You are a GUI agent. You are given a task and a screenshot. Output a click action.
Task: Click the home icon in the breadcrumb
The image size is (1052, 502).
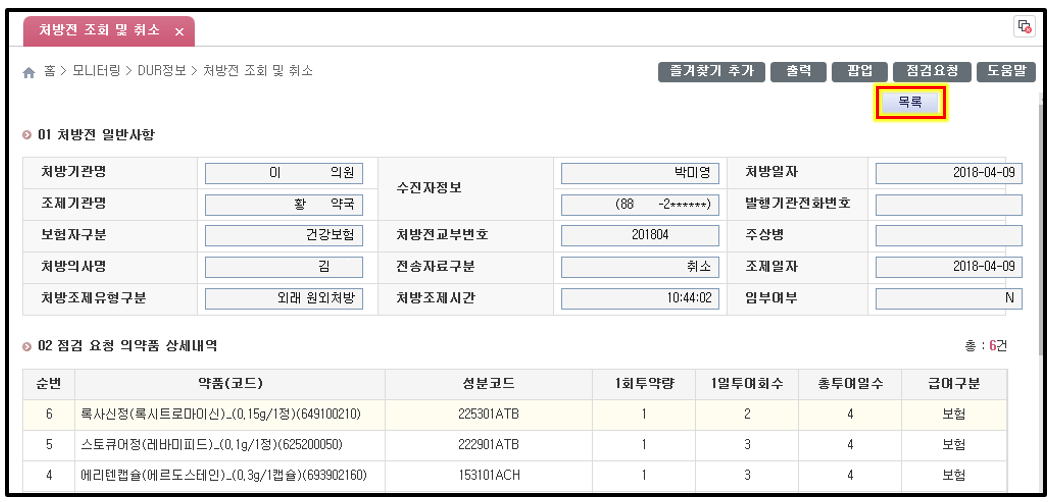(29, 73)
